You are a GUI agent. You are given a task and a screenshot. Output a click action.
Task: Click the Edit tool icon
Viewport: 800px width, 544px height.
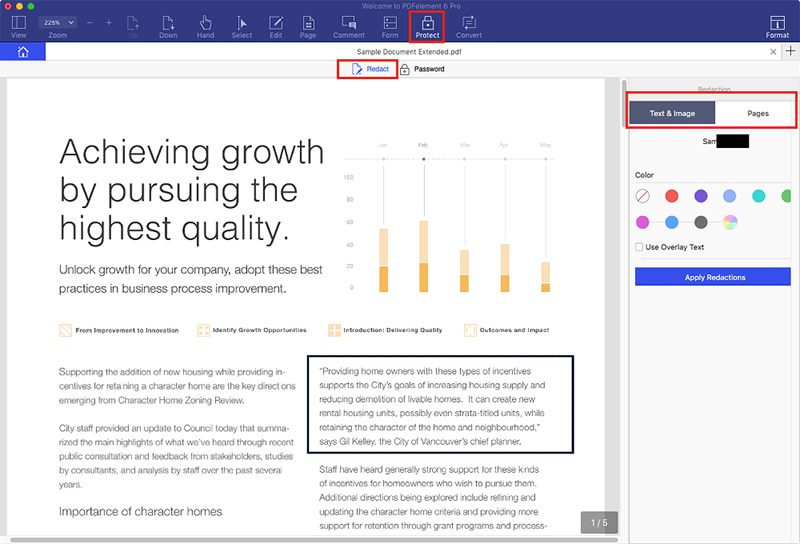click(275, 25)
